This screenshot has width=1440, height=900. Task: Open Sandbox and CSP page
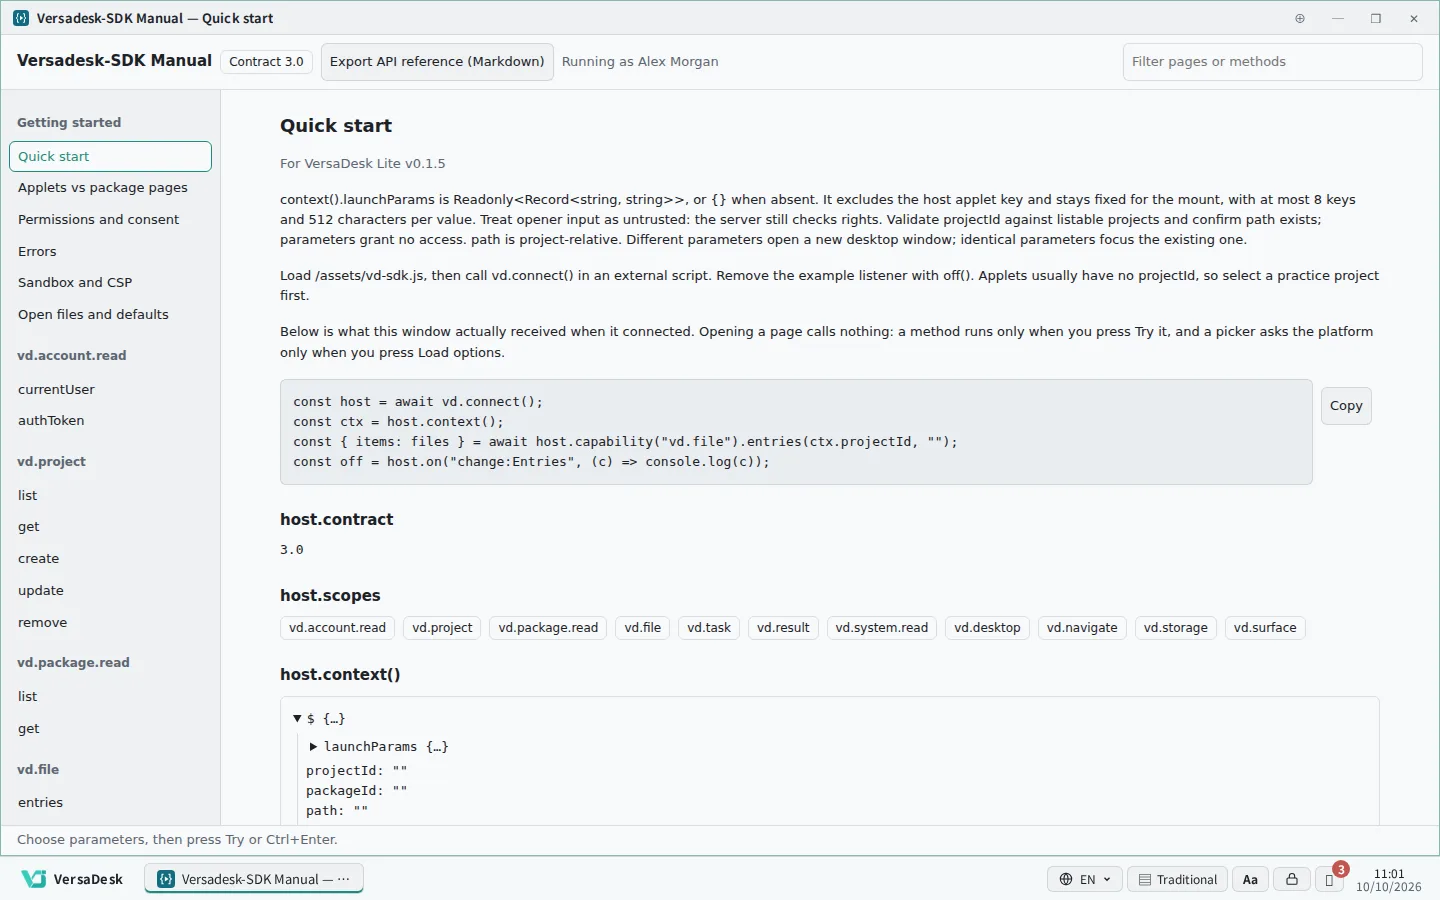pyautogui.click(x=110, y=283)
